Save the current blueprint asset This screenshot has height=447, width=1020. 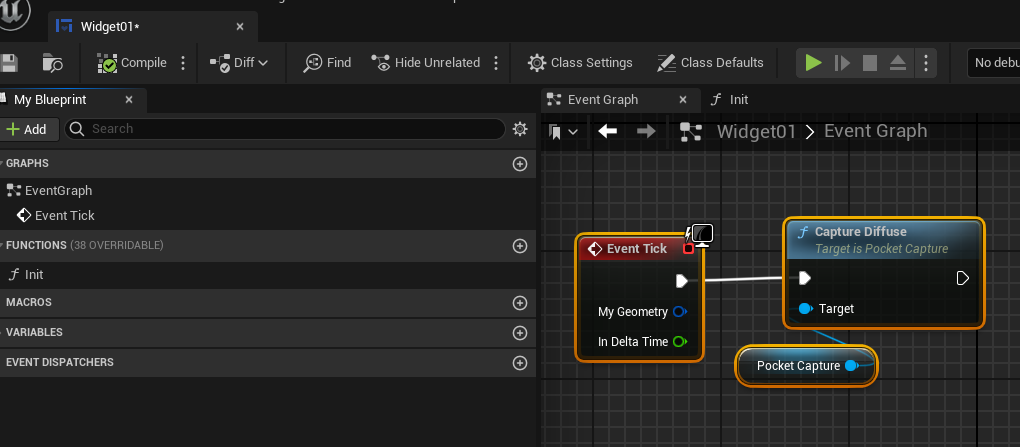click(8, 63)
